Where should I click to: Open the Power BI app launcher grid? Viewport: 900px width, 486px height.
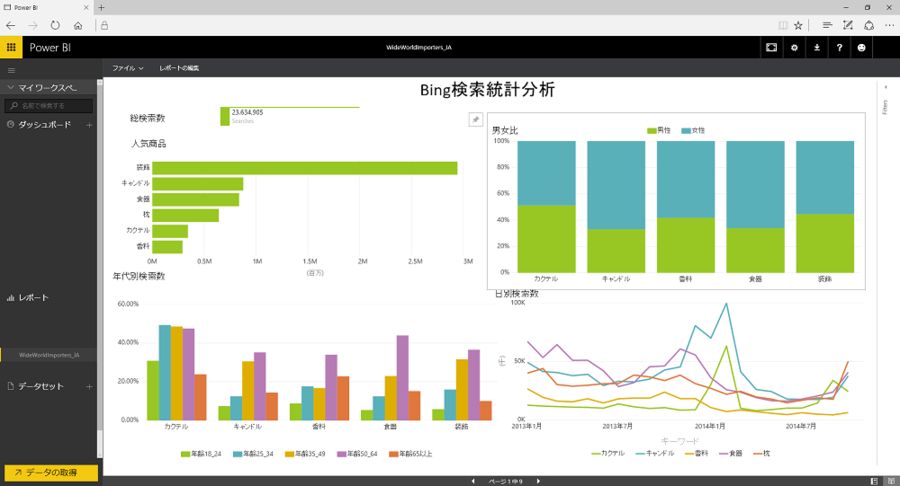point(11,47)
